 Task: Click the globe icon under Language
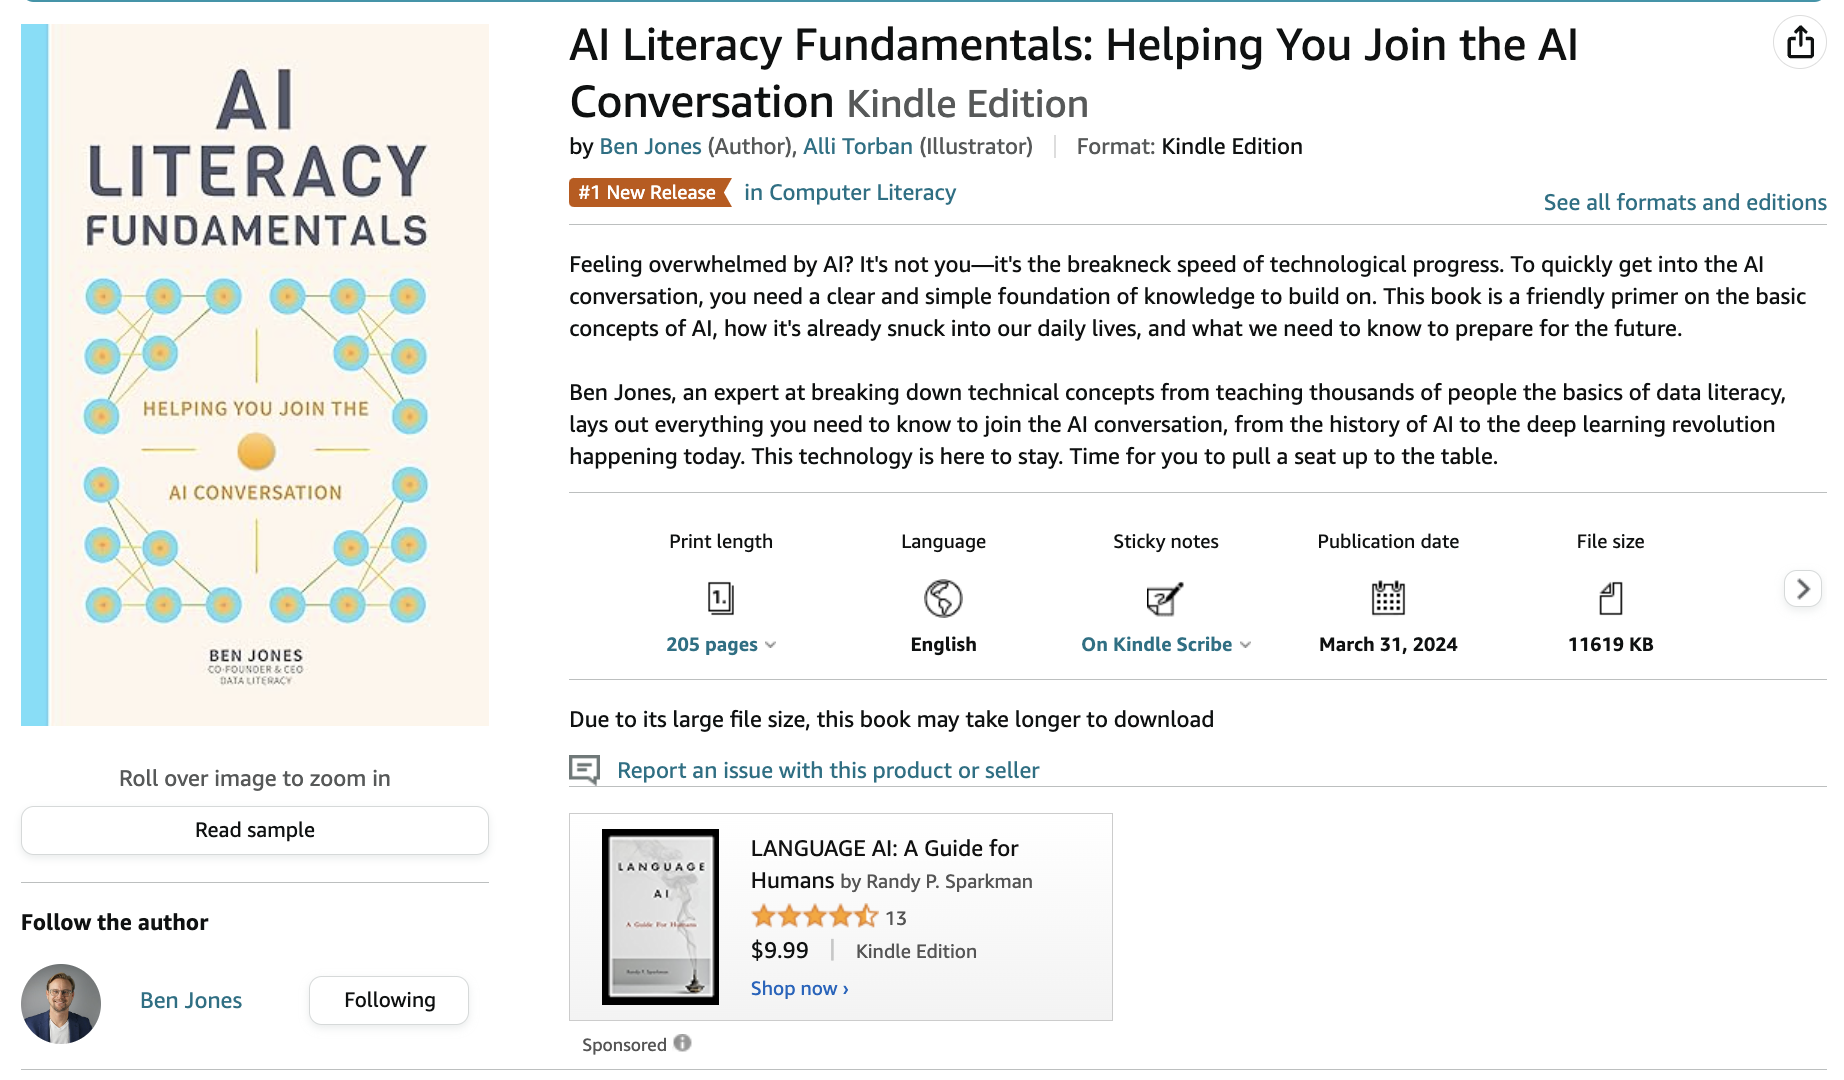coord(942,598)
